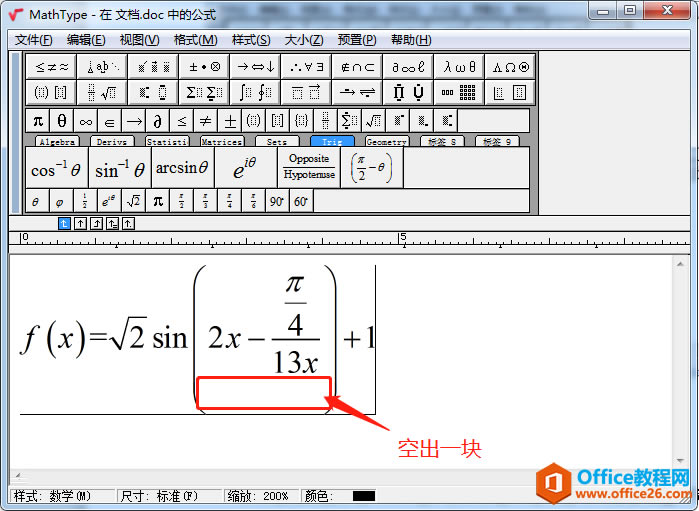Screen dimensions: 699x511
Task: Insert the partial derivative symbol (∂)
Action: tap(158, 120)
